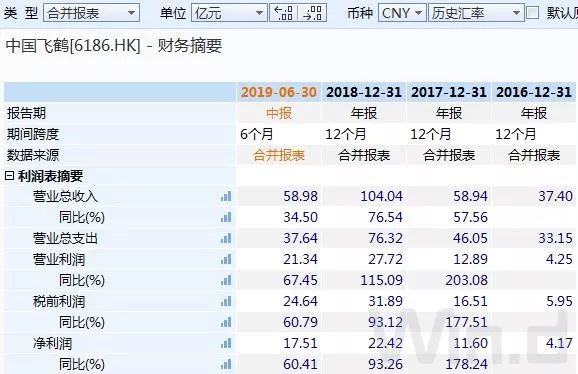
Task: Click the 净利润 row label
Action: (x=52, y=343)
